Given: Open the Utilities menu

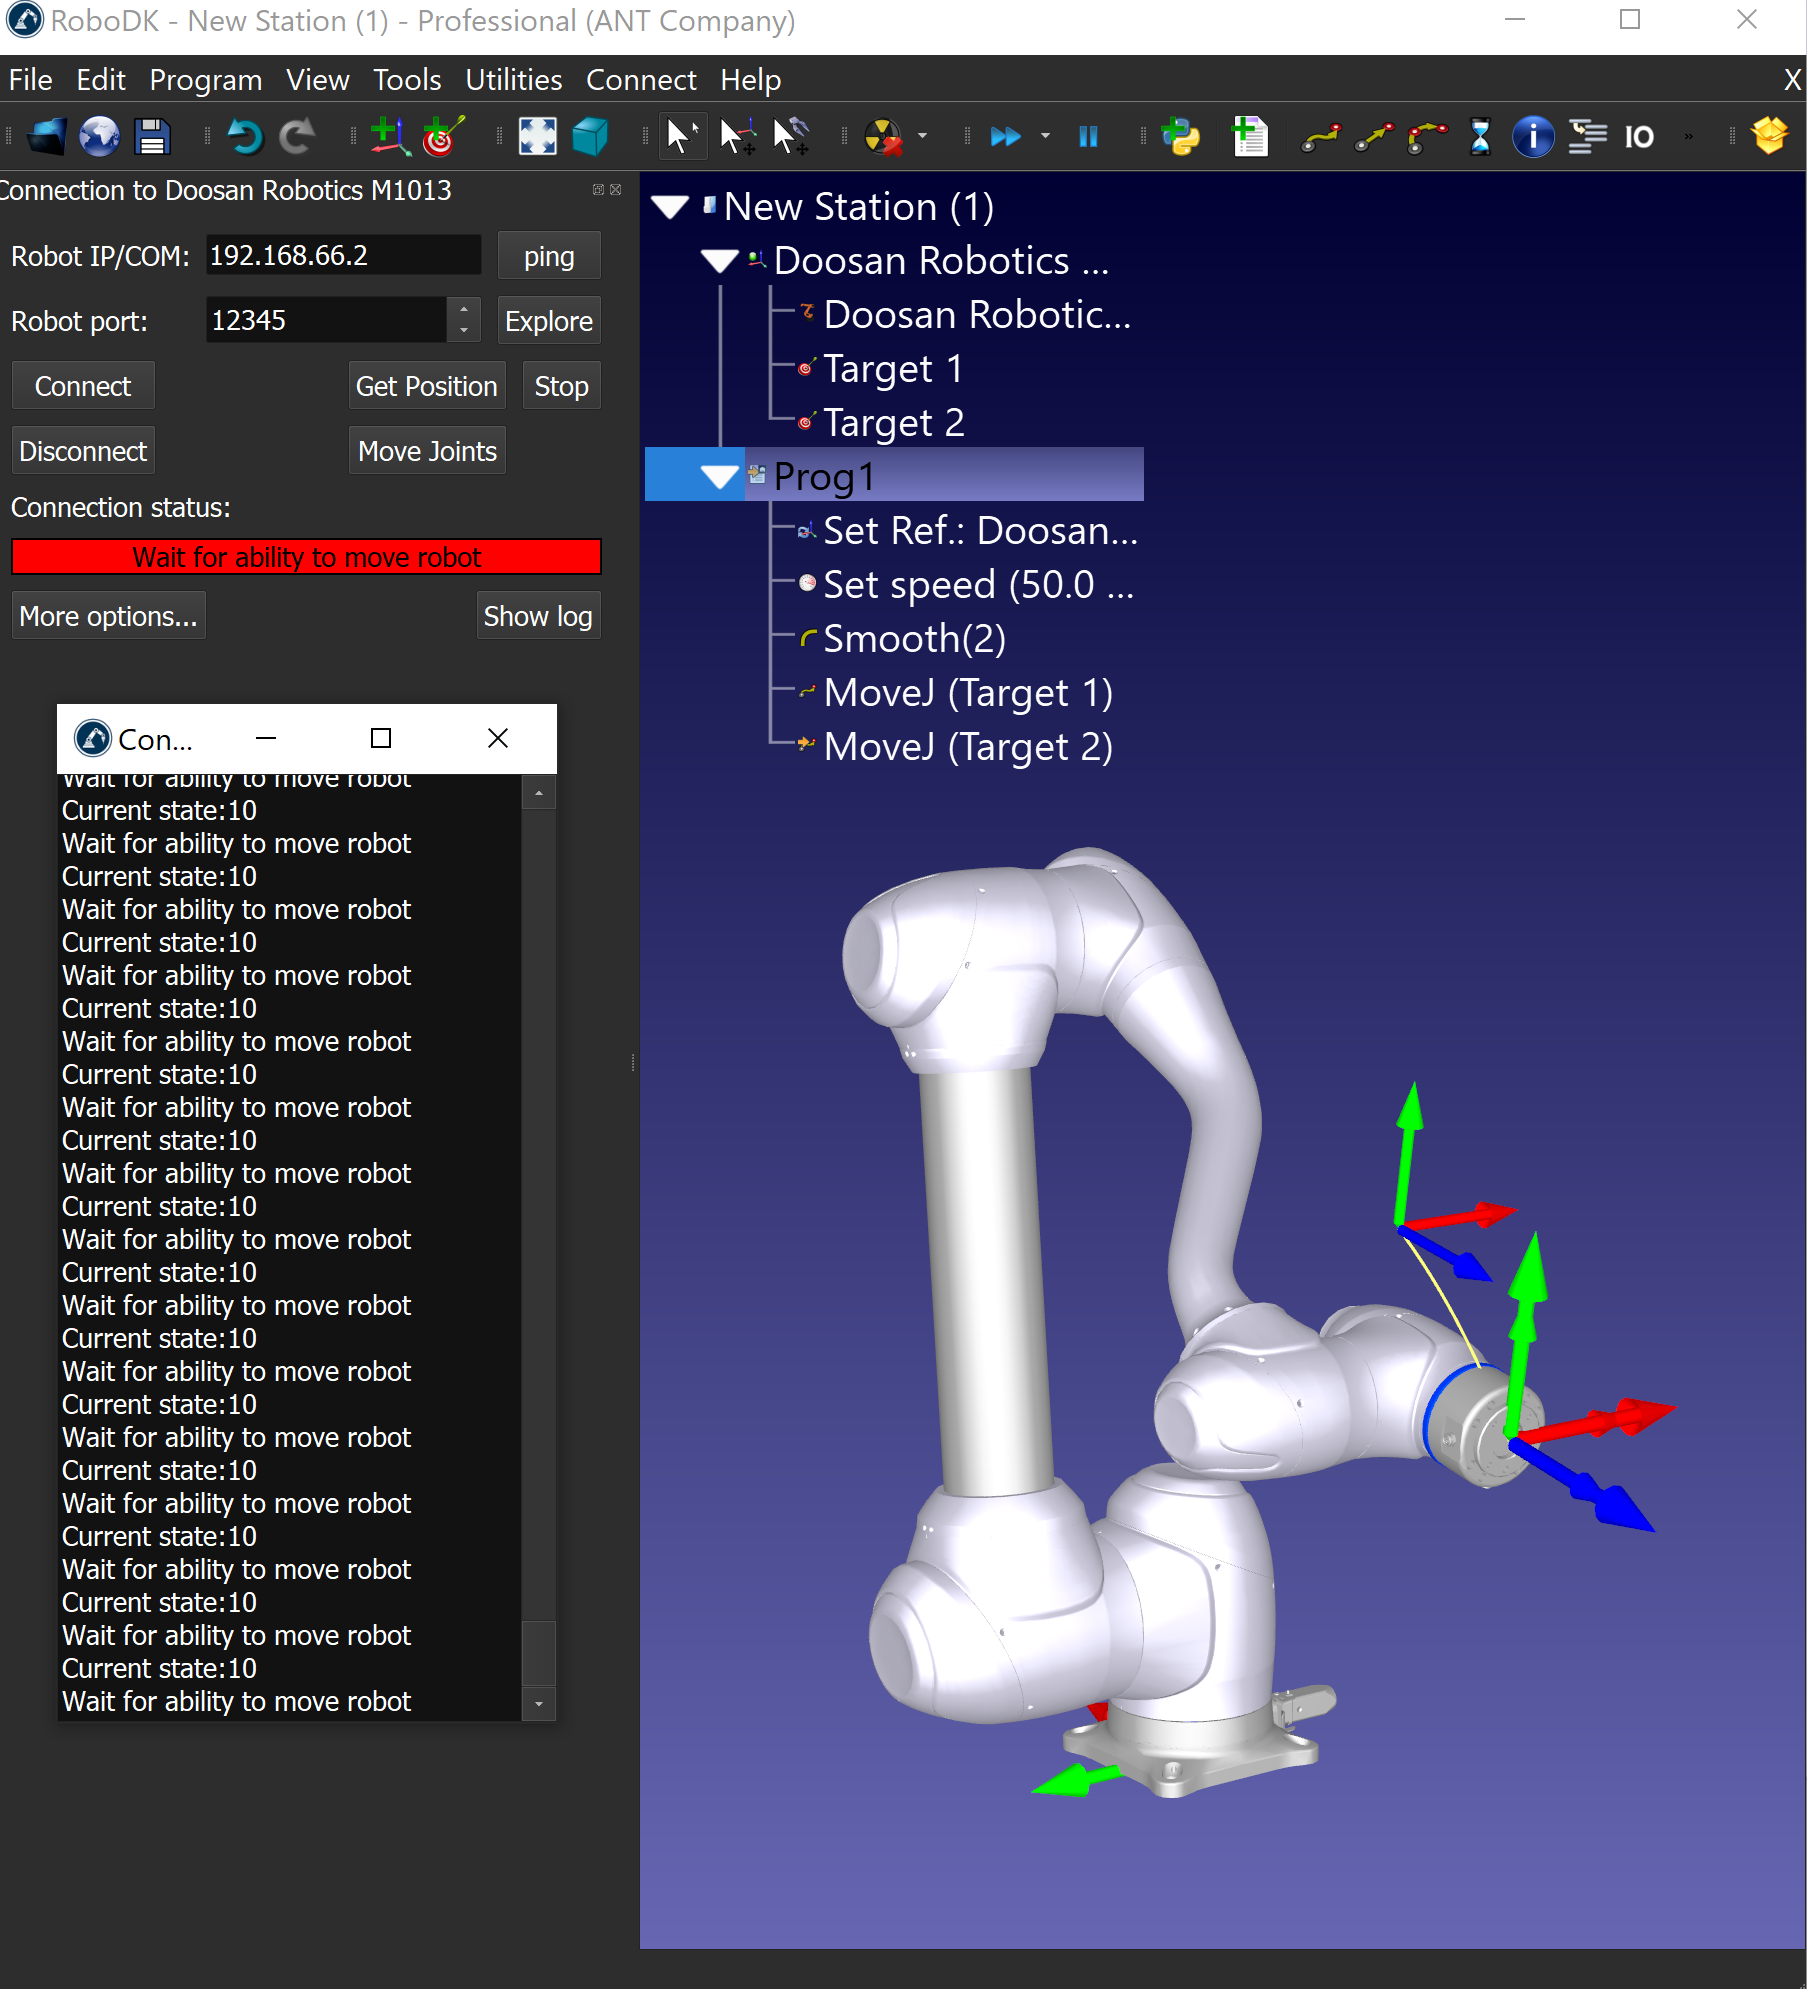Looking at the screenshot, I should coord(513,80).
